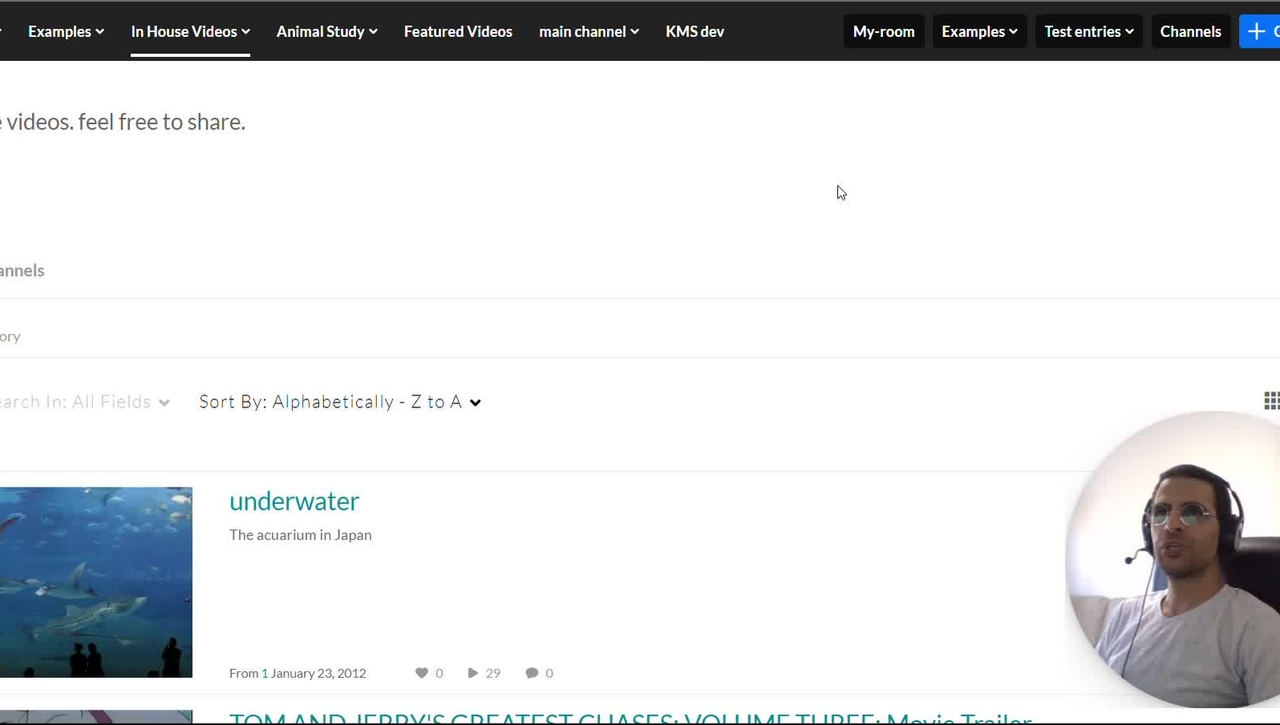
Task: Click the January 23, 2012 date text
Action: click(318, 673)
